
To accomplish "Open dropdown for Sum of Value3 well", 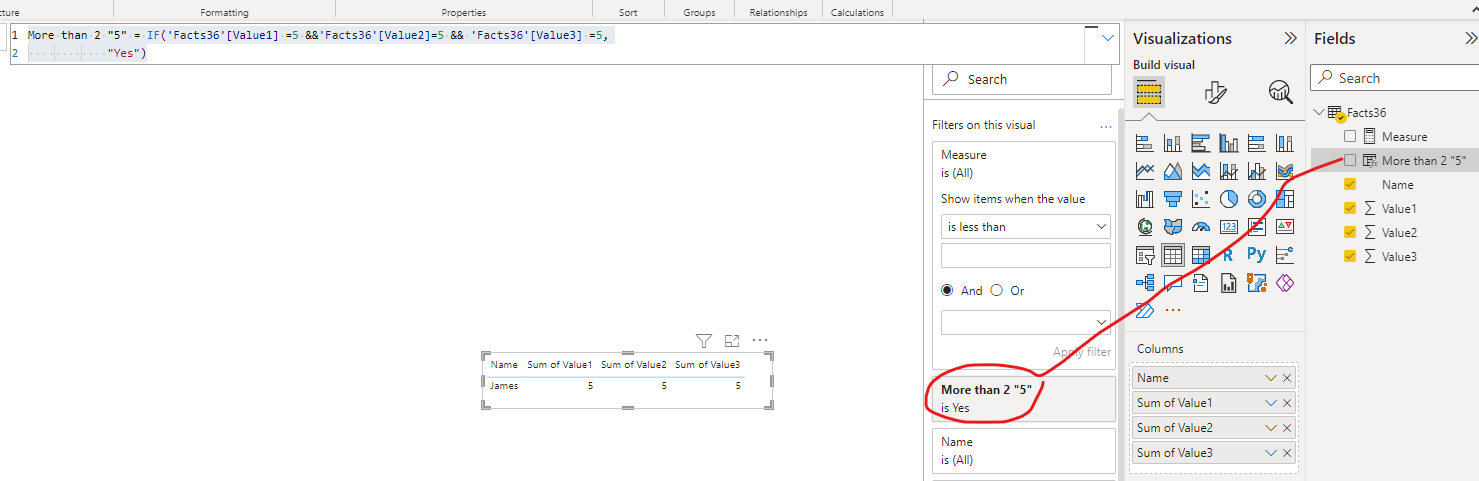I will pos(1271,453).
